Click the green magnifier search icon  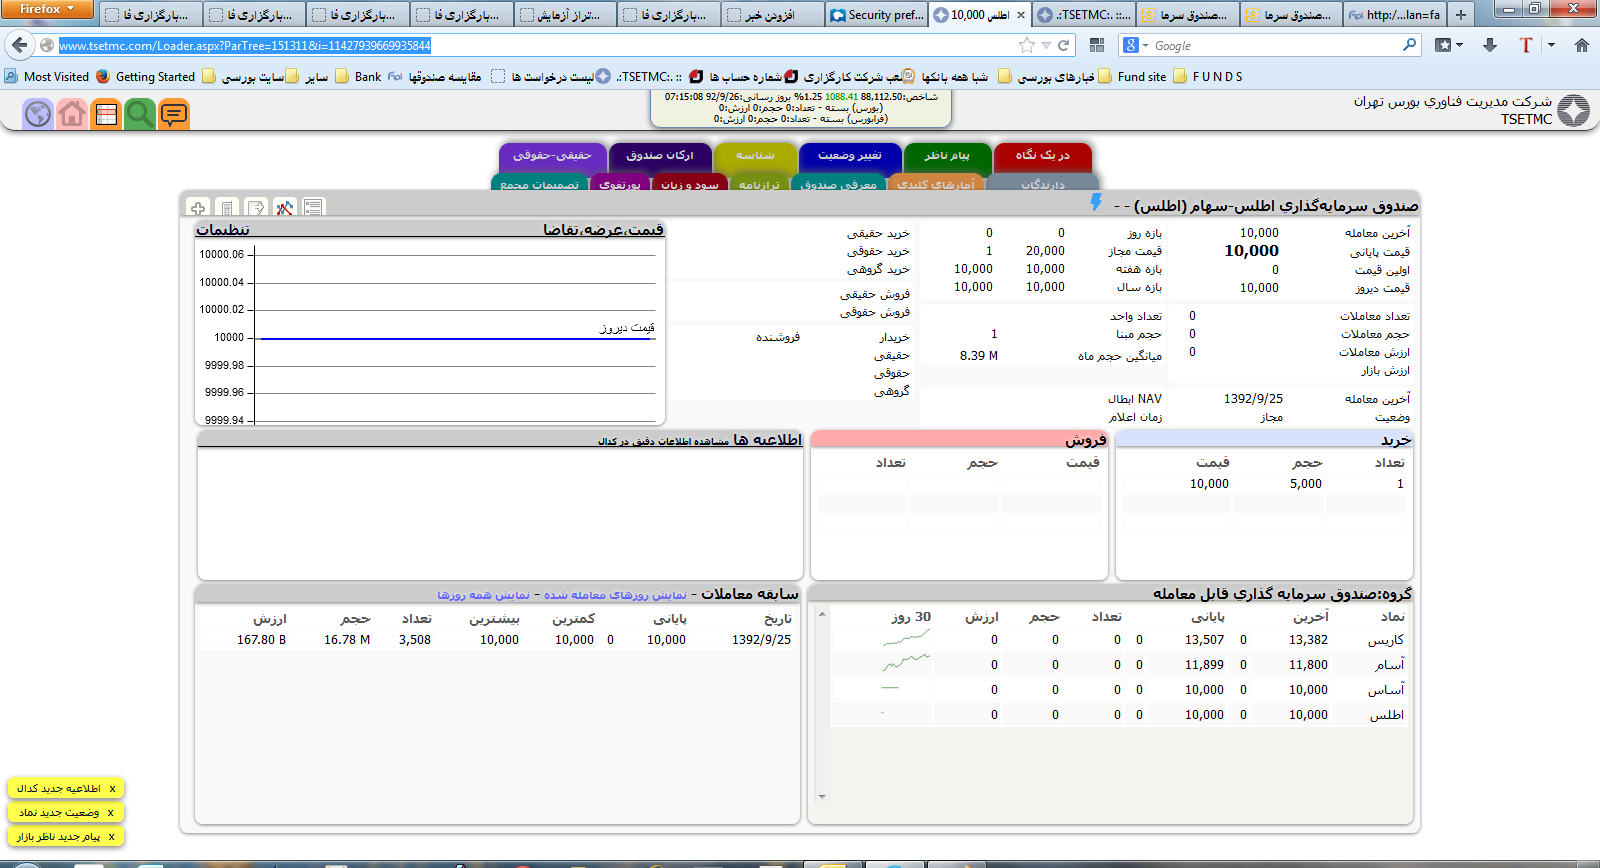pyautogui.click(x=140, y=114)
